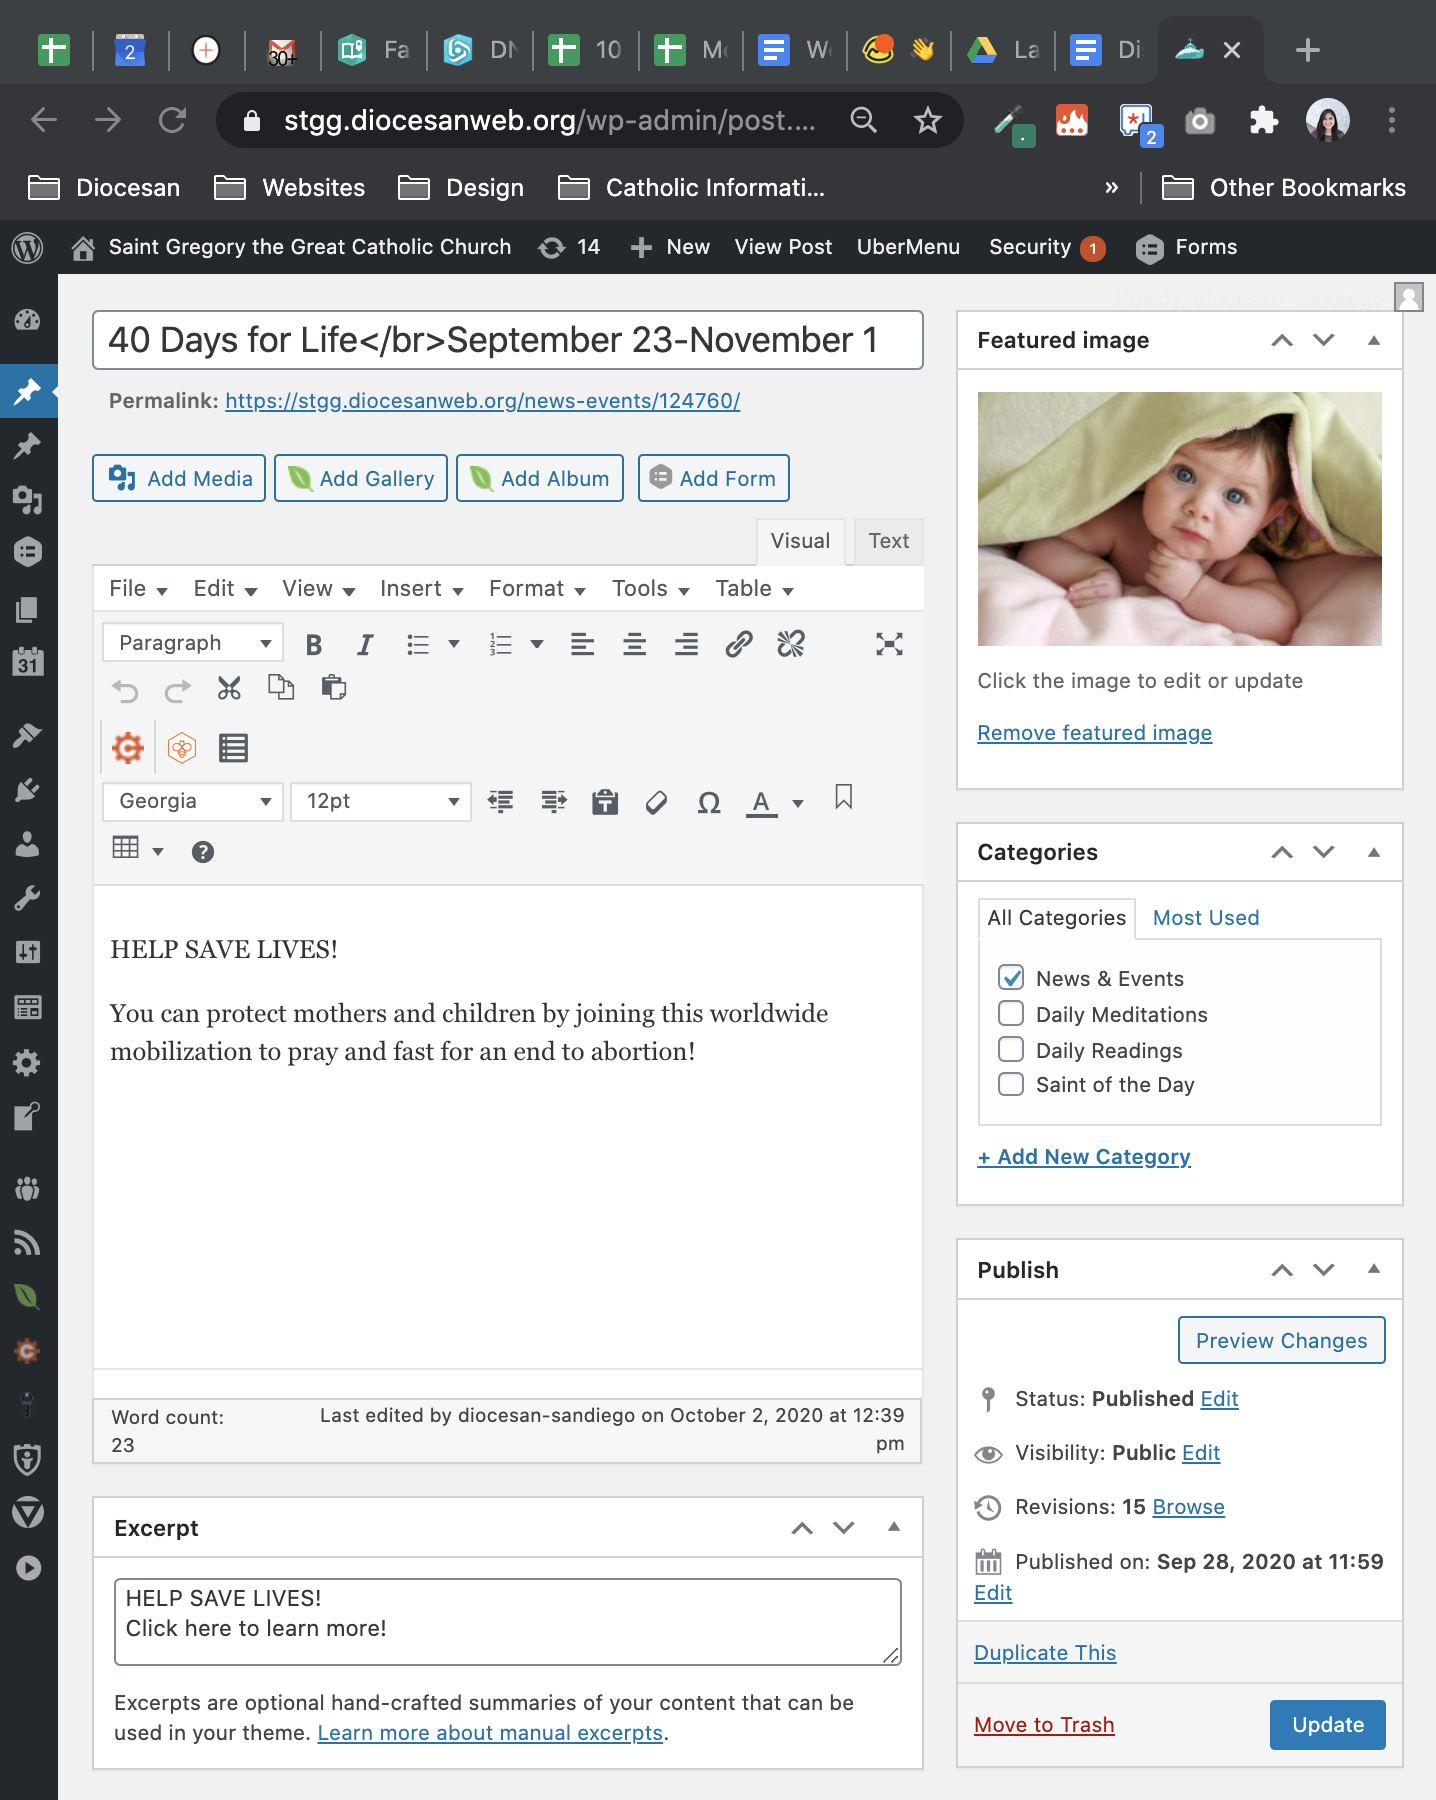Click the editor help question mark icon
Viewport: 1436px width, 1800px height.
(x=203, y=852)
